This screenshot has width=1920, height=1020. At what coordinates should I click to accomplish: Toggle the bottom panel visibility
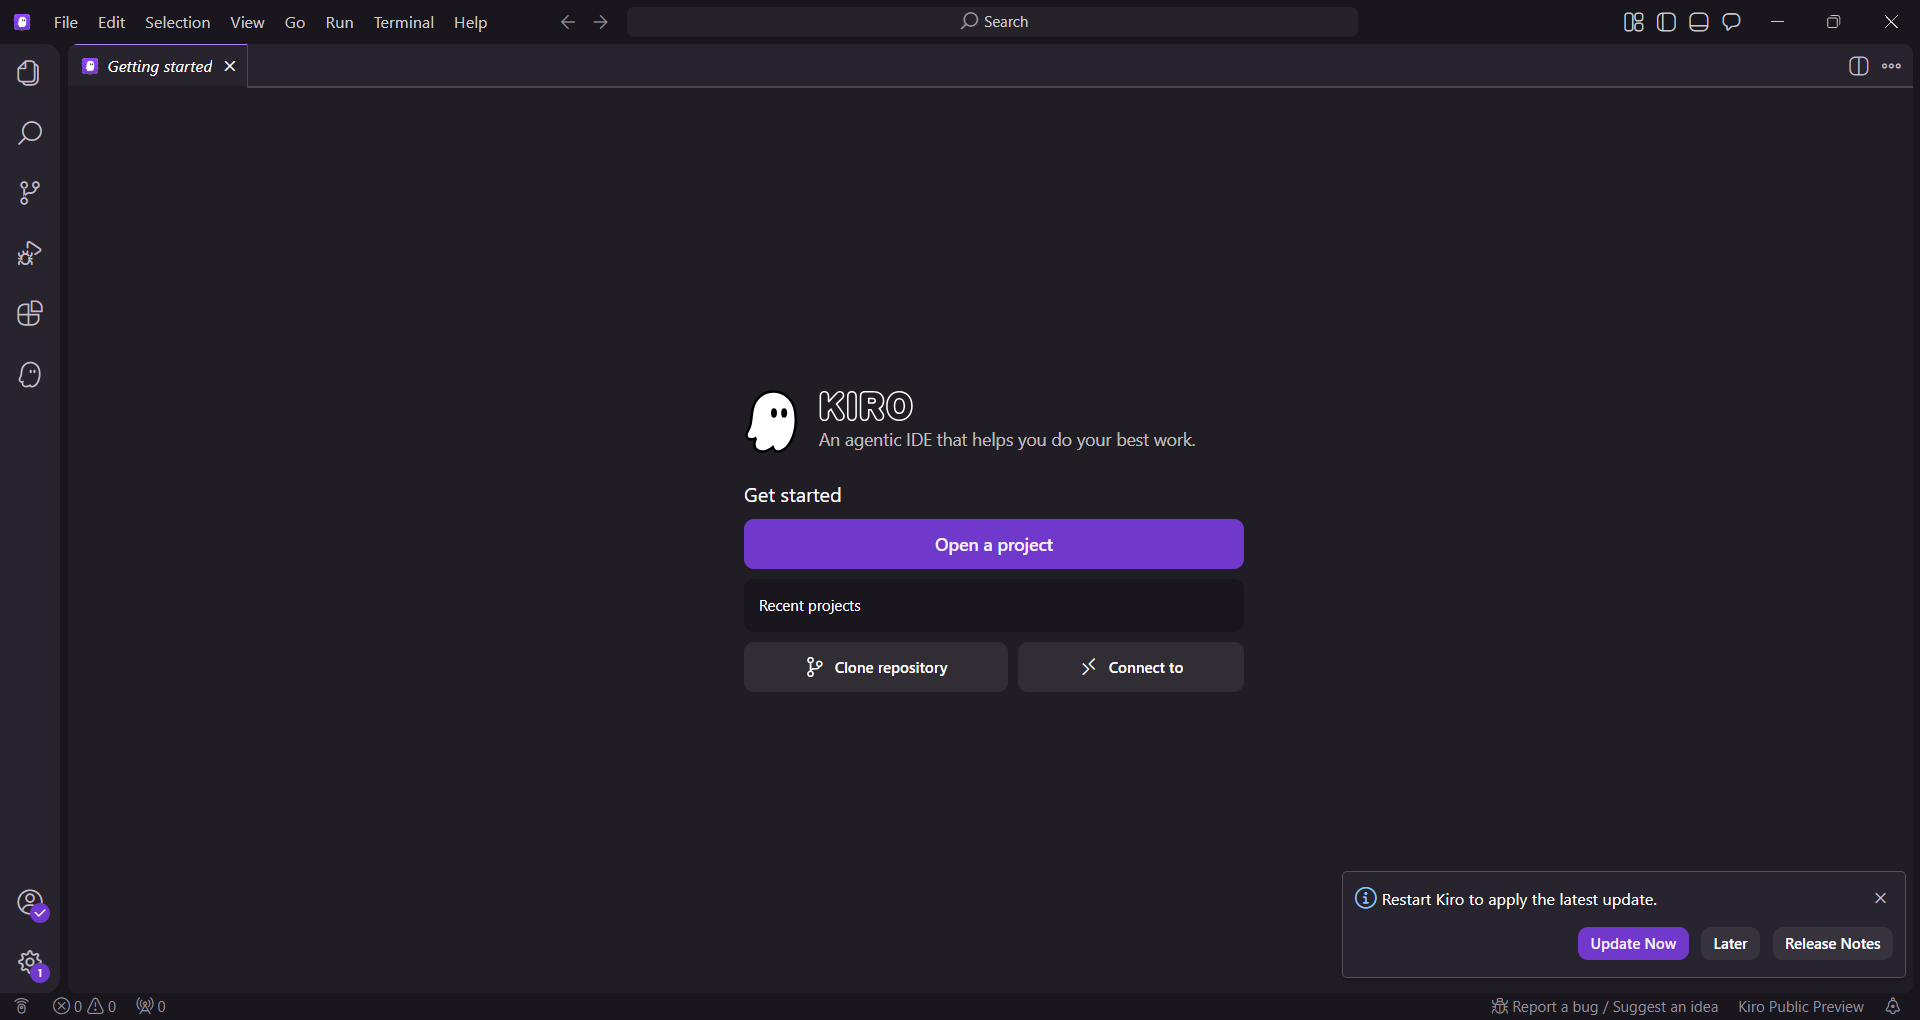click(x=1699, y=22)
